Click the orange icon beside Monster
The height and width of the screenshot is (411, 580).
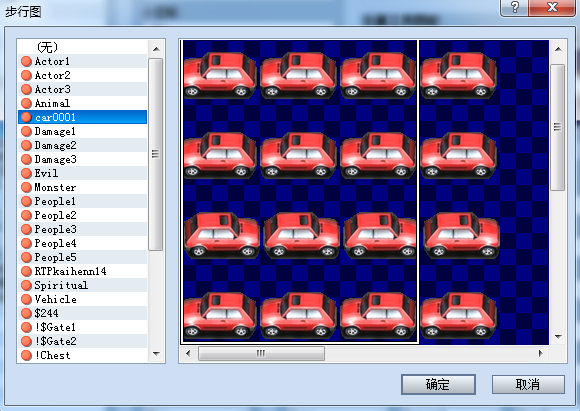click(x=26, y=187)
